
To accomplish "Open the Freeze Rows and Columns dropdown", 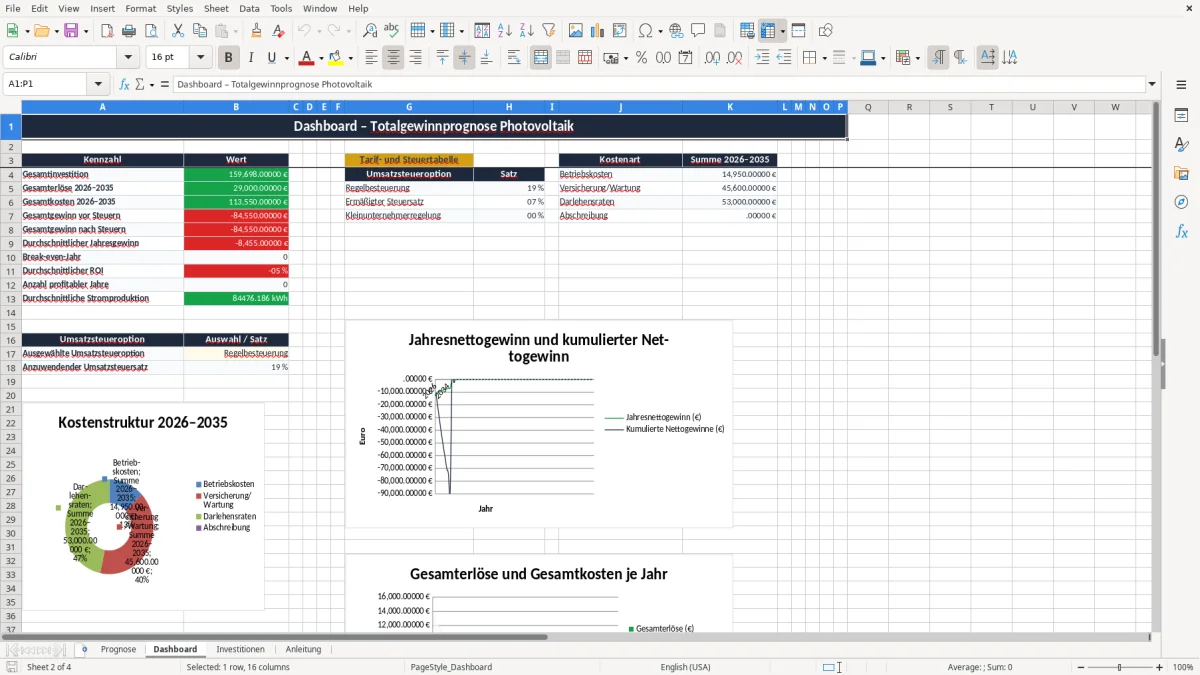I will [x=783, y=31].
